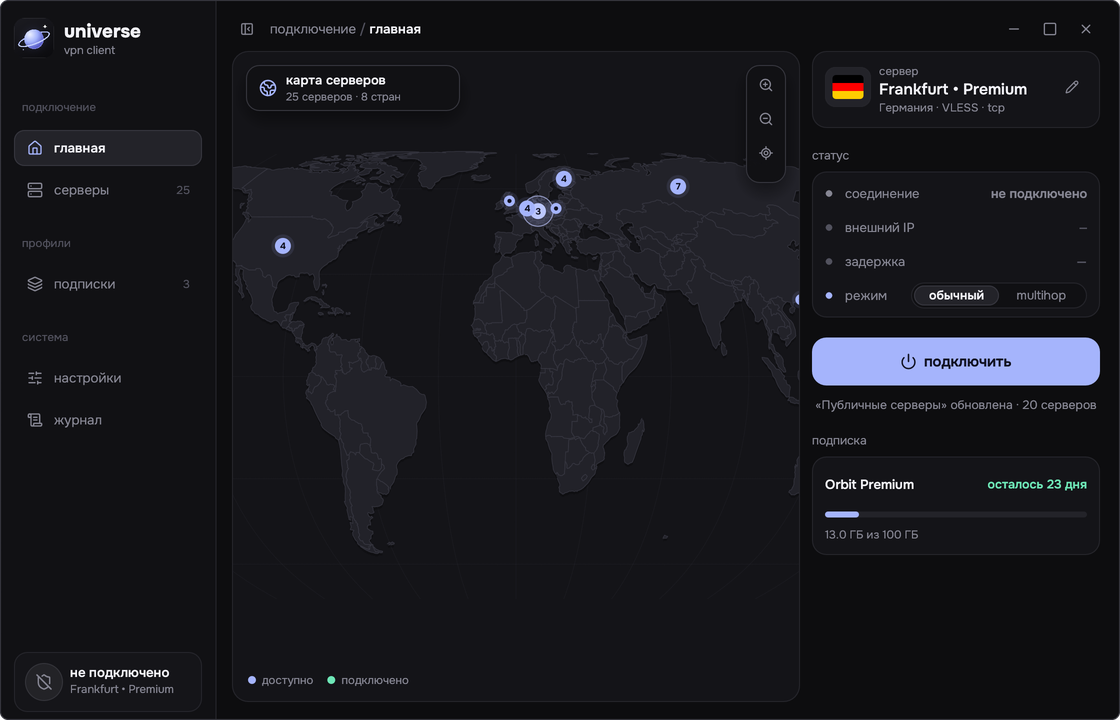Click the не подключено connection status value
1120x720 pixels.
(1039, 194)
